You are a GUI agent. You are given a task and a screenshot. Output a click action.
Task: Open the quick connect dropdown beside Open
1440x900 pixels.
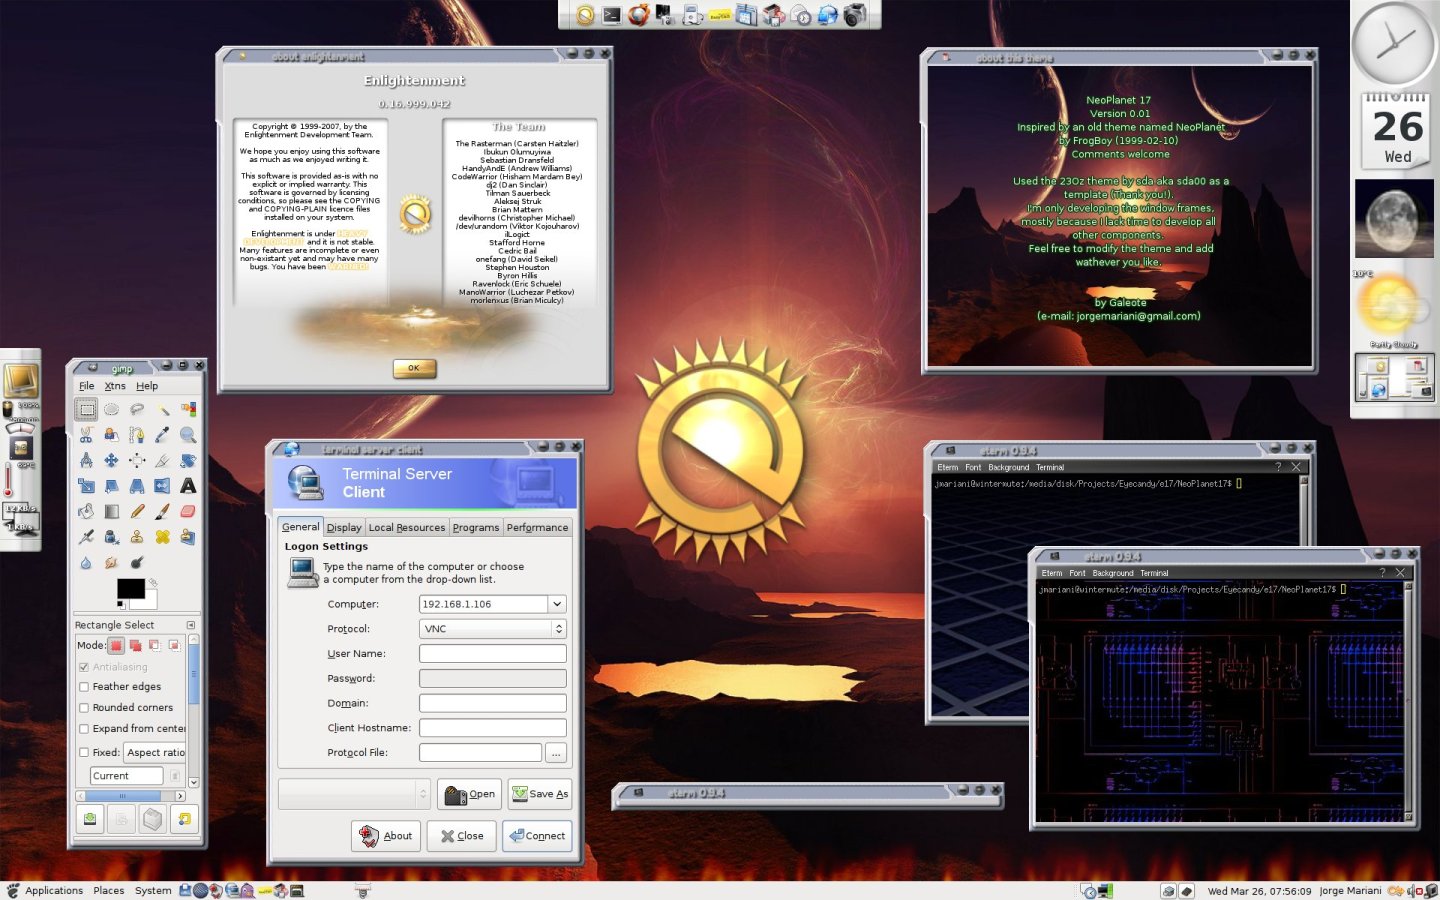354,794
